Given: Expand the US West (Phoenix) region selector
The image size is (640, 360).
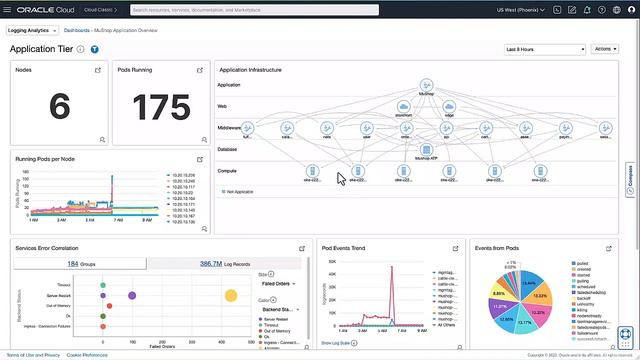Looking at the screenshot, I should pyautogui.click(x=520, y=10).
